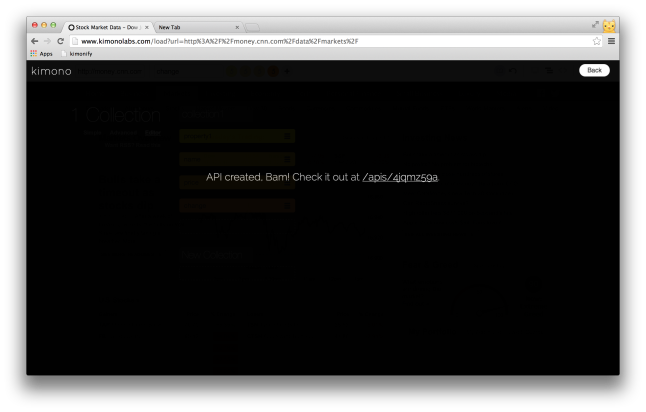
Task: Click the Chrome profile avatar icon
Action: coord(609,26)
